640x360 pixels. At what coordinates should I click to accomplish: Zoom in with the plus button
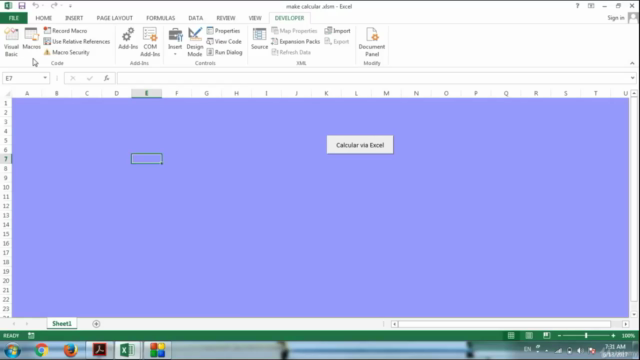pyautogui.click(x=613, y=336)
